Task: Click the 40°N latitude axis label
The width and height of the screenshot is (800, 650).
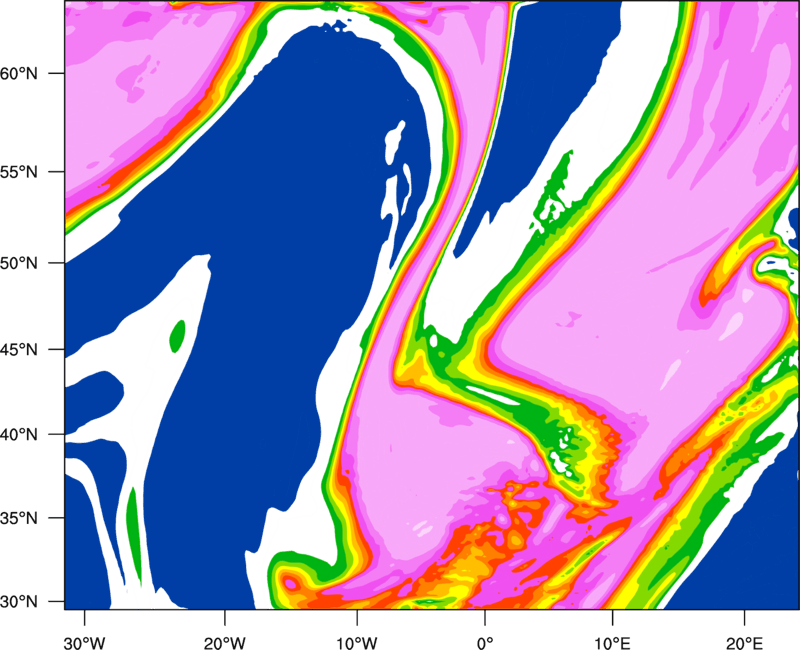Action: 19,435
